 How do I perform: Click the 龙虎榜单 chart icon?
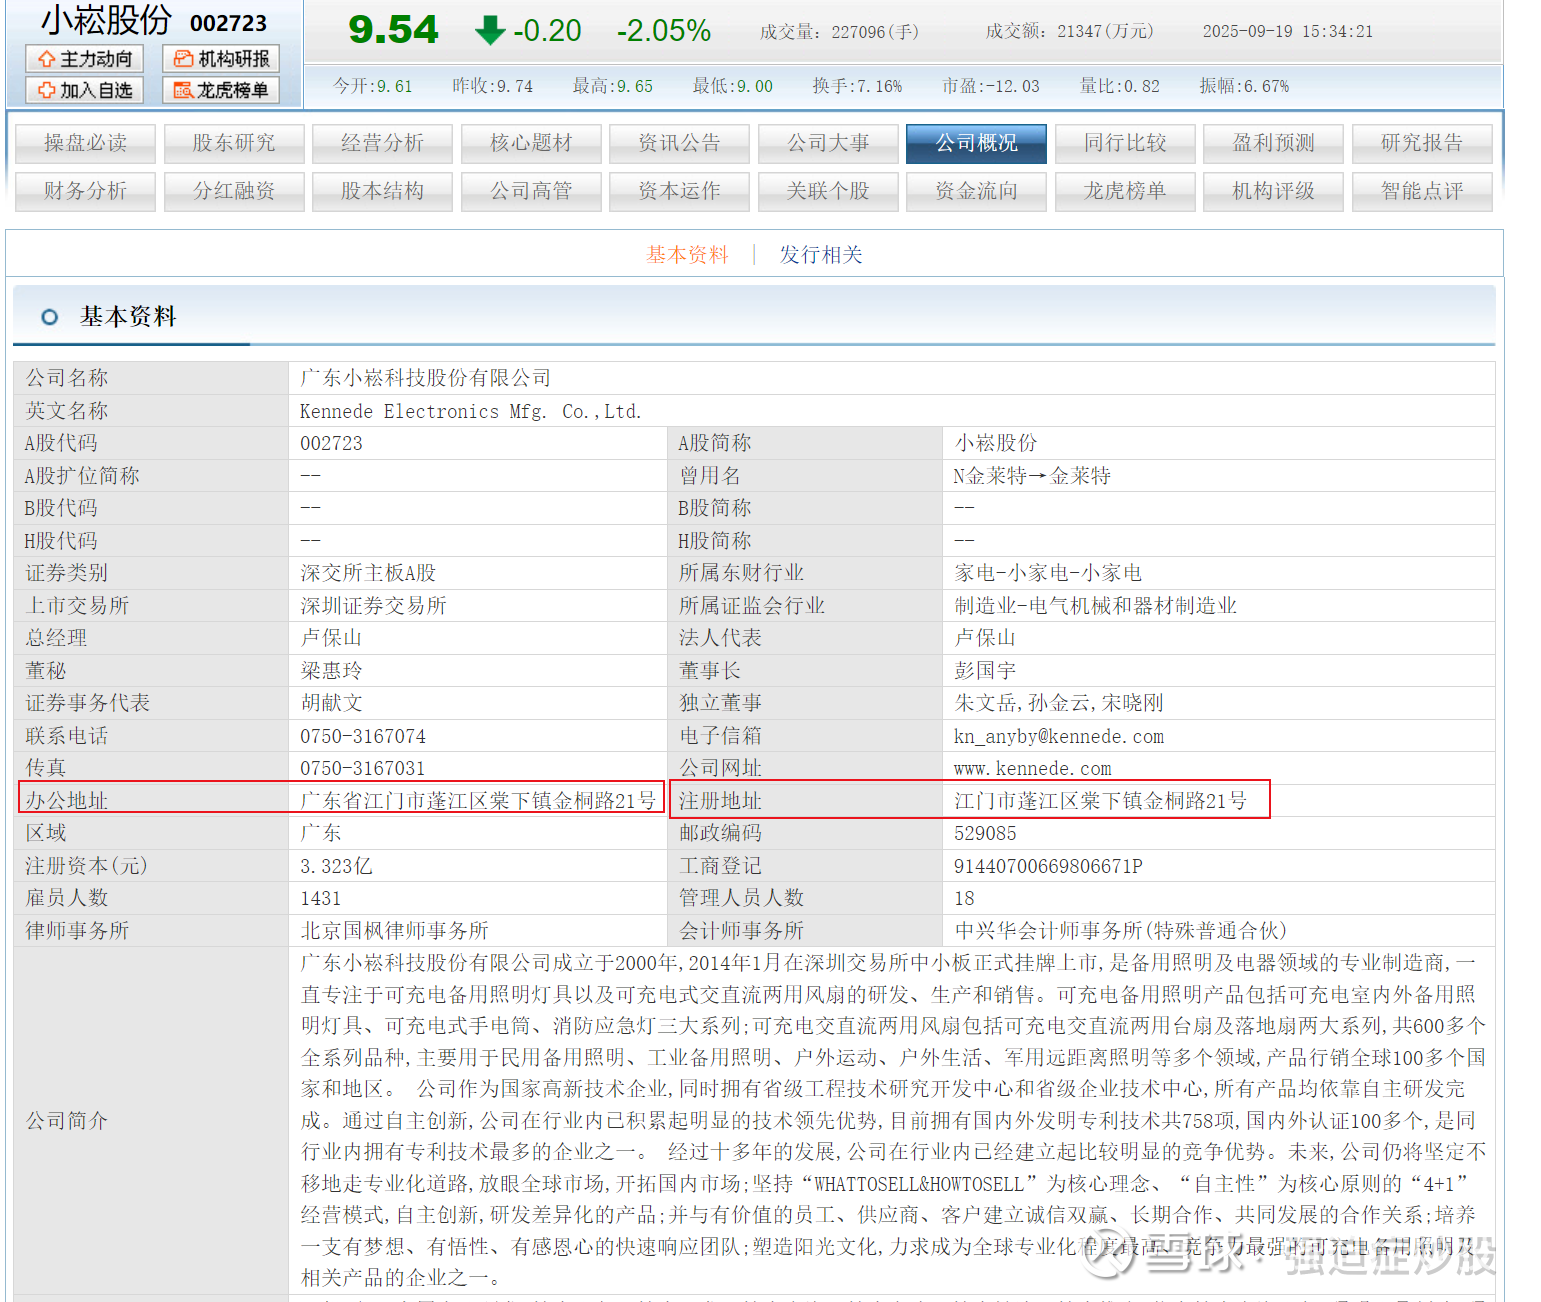pyautogui.click(x=183, y=90)
